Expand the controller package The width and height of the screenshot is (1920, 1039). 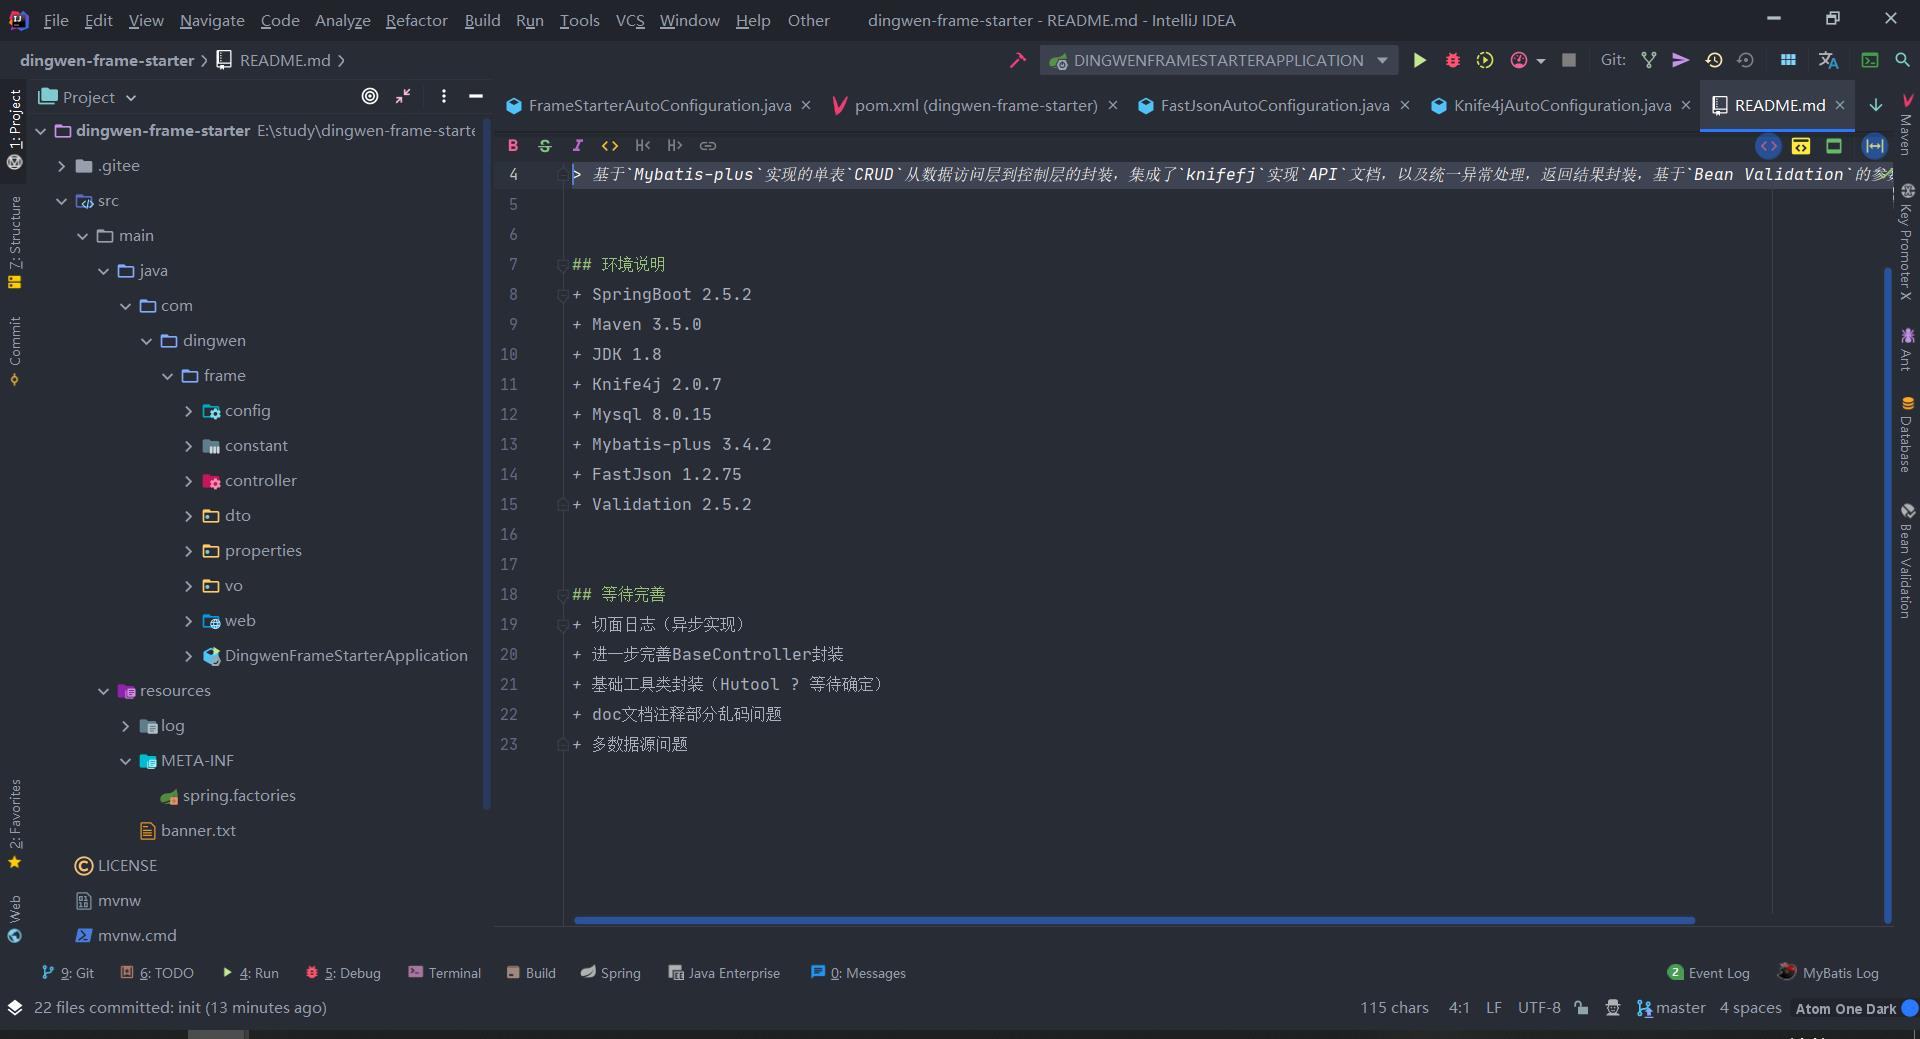188,481
